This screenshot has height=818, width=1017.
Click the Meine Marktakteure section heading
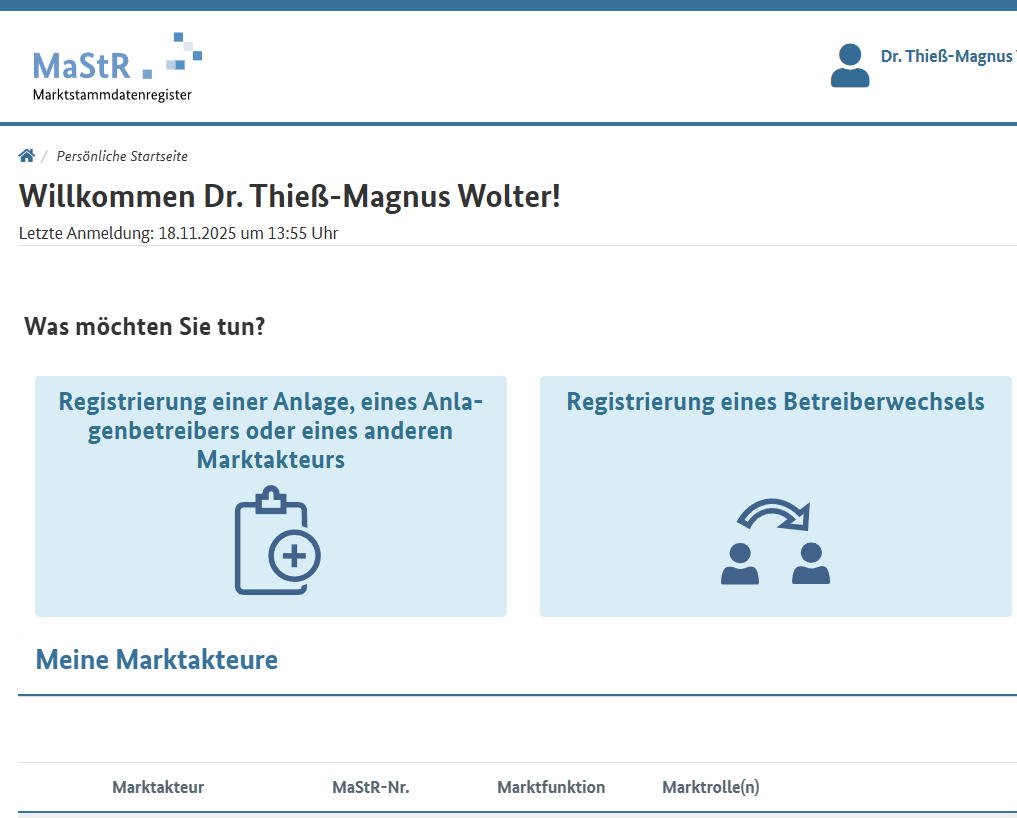click(x=157, y=659)
